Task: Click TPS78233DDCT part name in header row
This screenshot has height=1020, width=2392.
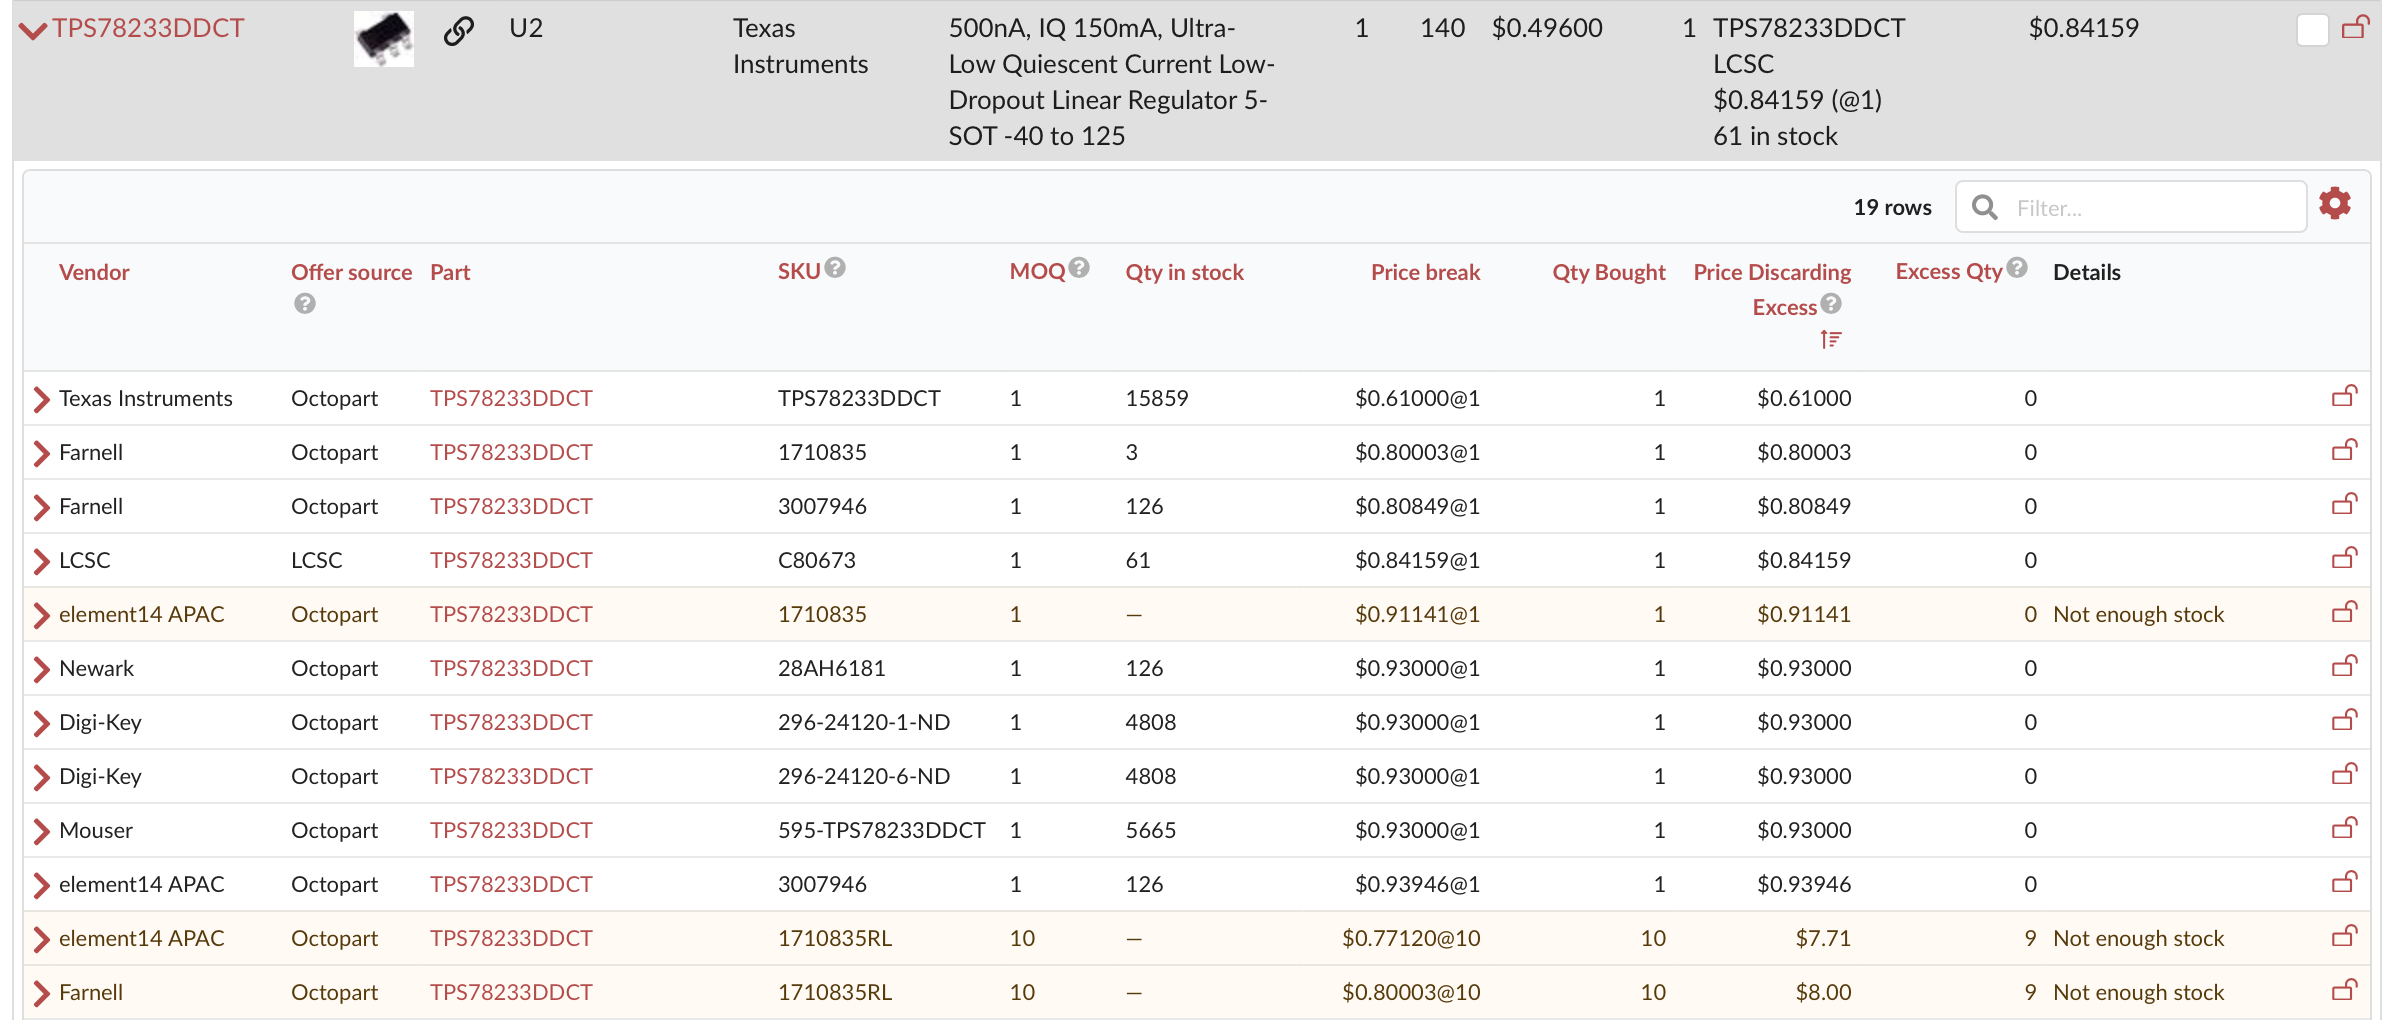Action: tap(149, 28)
